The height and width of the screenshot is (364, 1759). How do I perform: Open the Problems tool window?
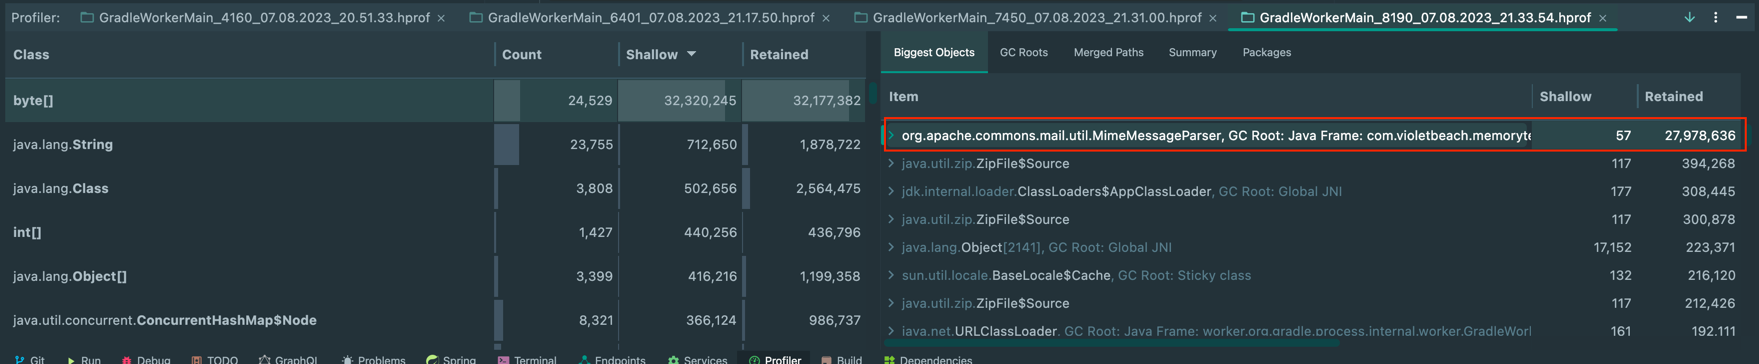tap(373, 359)
